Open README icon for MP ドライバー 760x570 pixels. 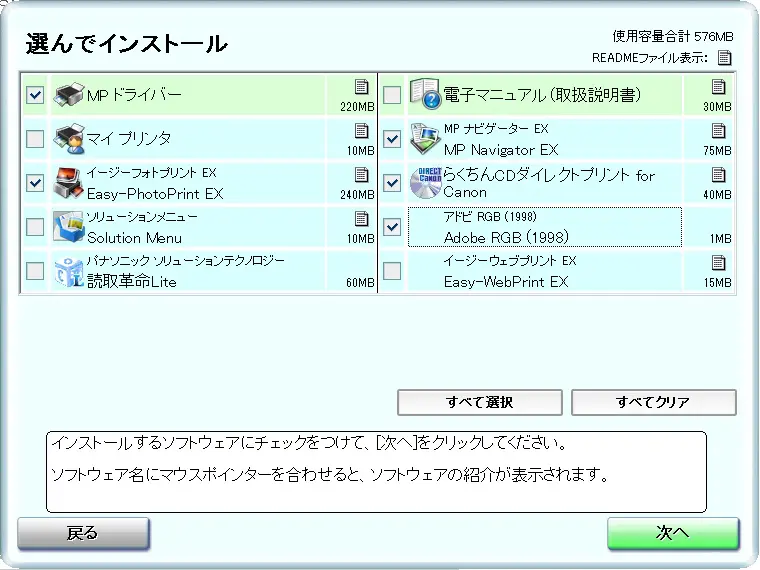tap(362, 87)
